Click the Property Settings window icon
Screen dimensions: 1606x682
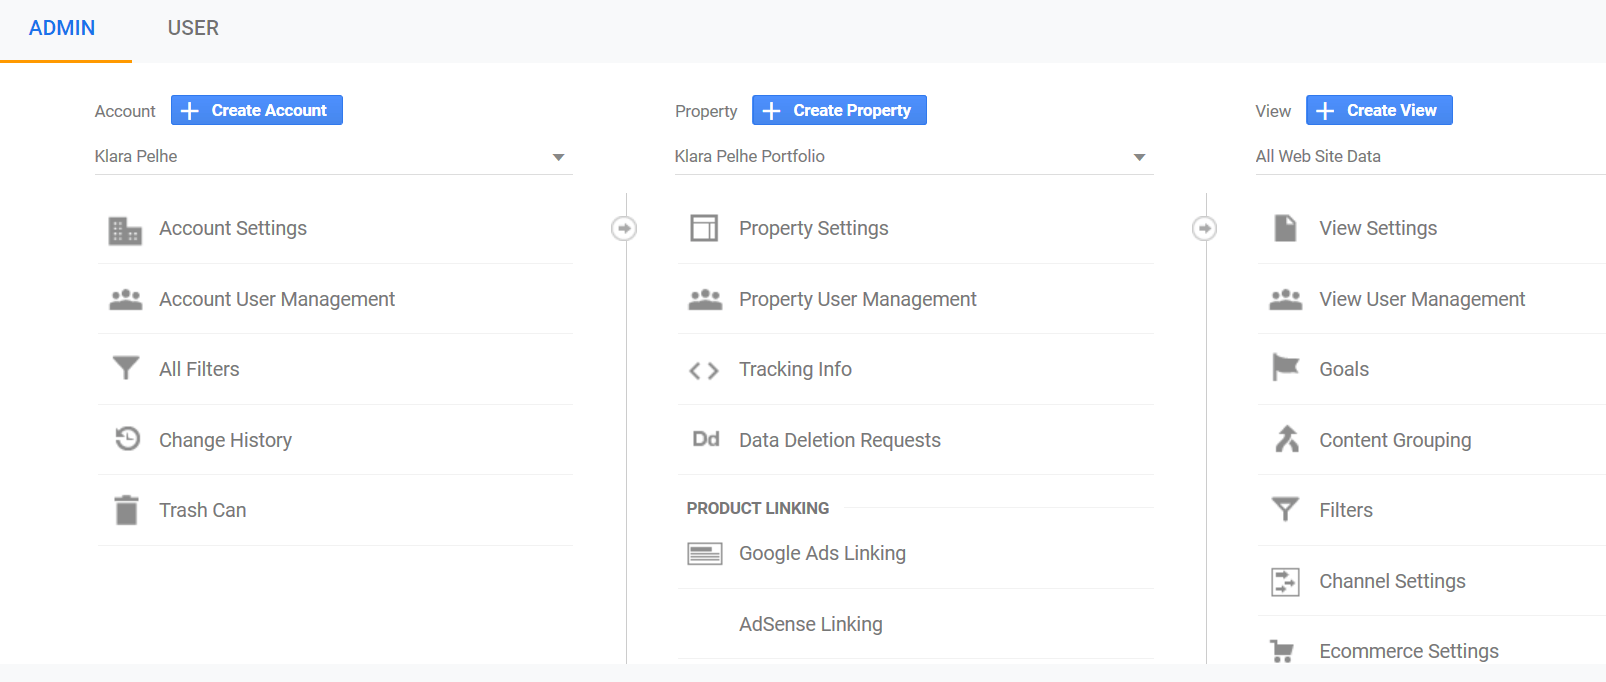704,228
